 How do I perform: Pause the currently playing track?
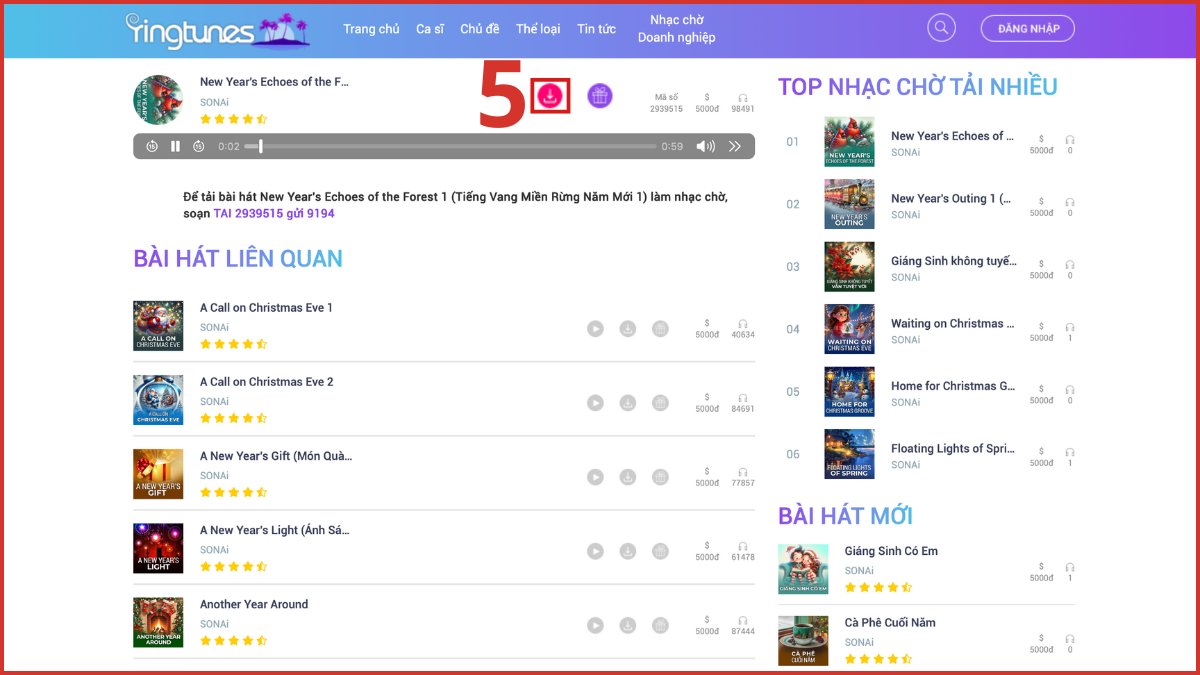point(174,146)
